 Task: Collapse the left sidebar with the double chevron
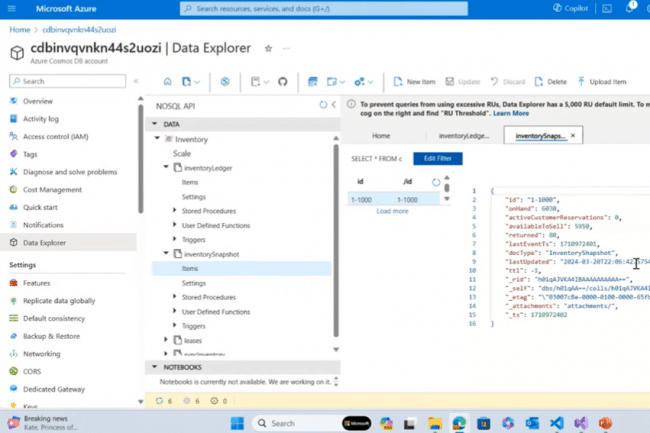(x=136, y=81)
